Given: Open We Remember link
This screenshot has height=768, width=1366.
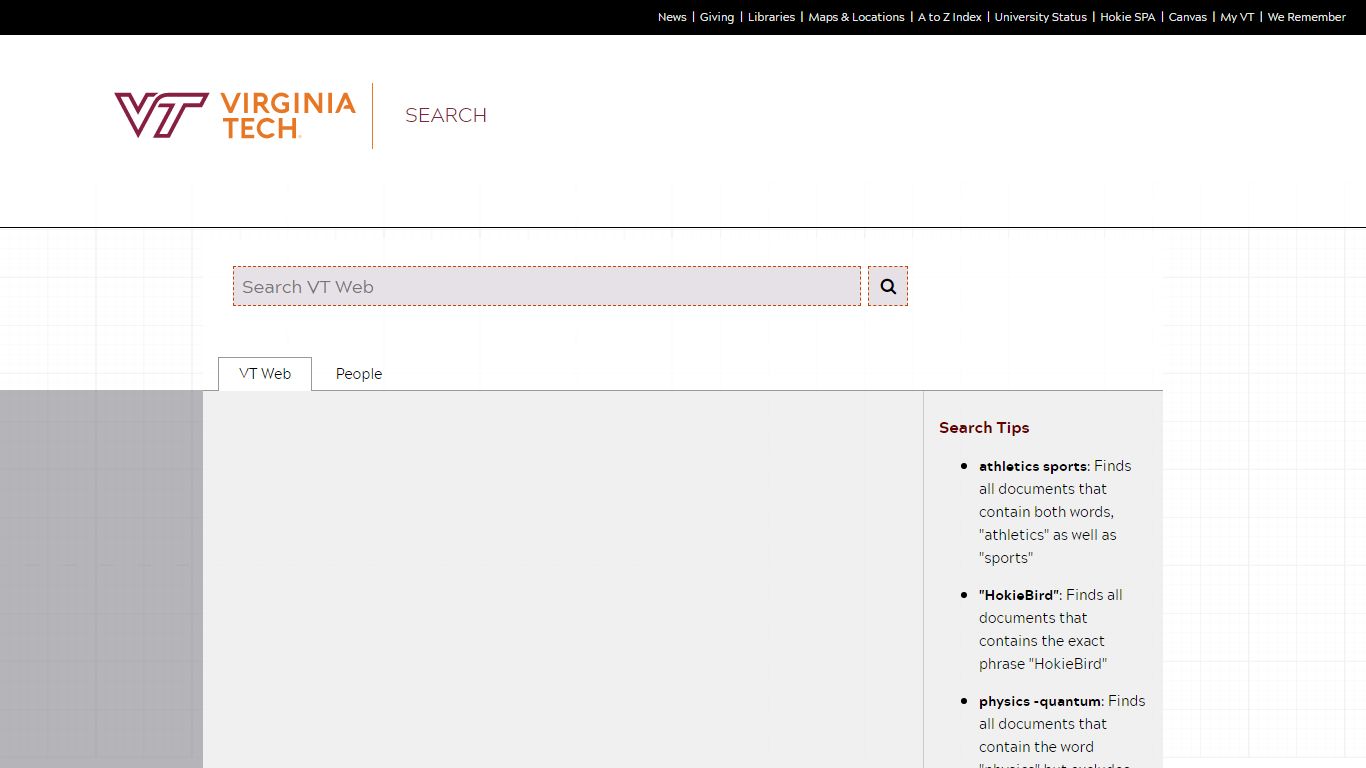Looking at the screenshot, I should pyautogui.click(x=1306, y=17).
